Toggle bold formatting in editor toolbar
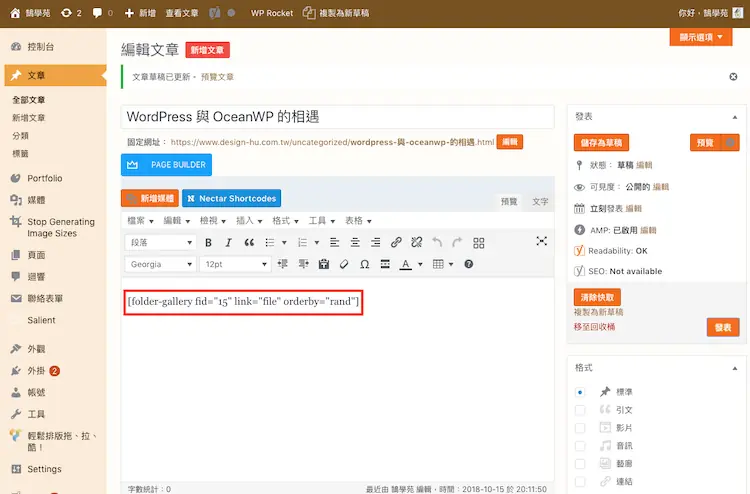The width and height of the screenshot is (750, 494). point(208,242)
